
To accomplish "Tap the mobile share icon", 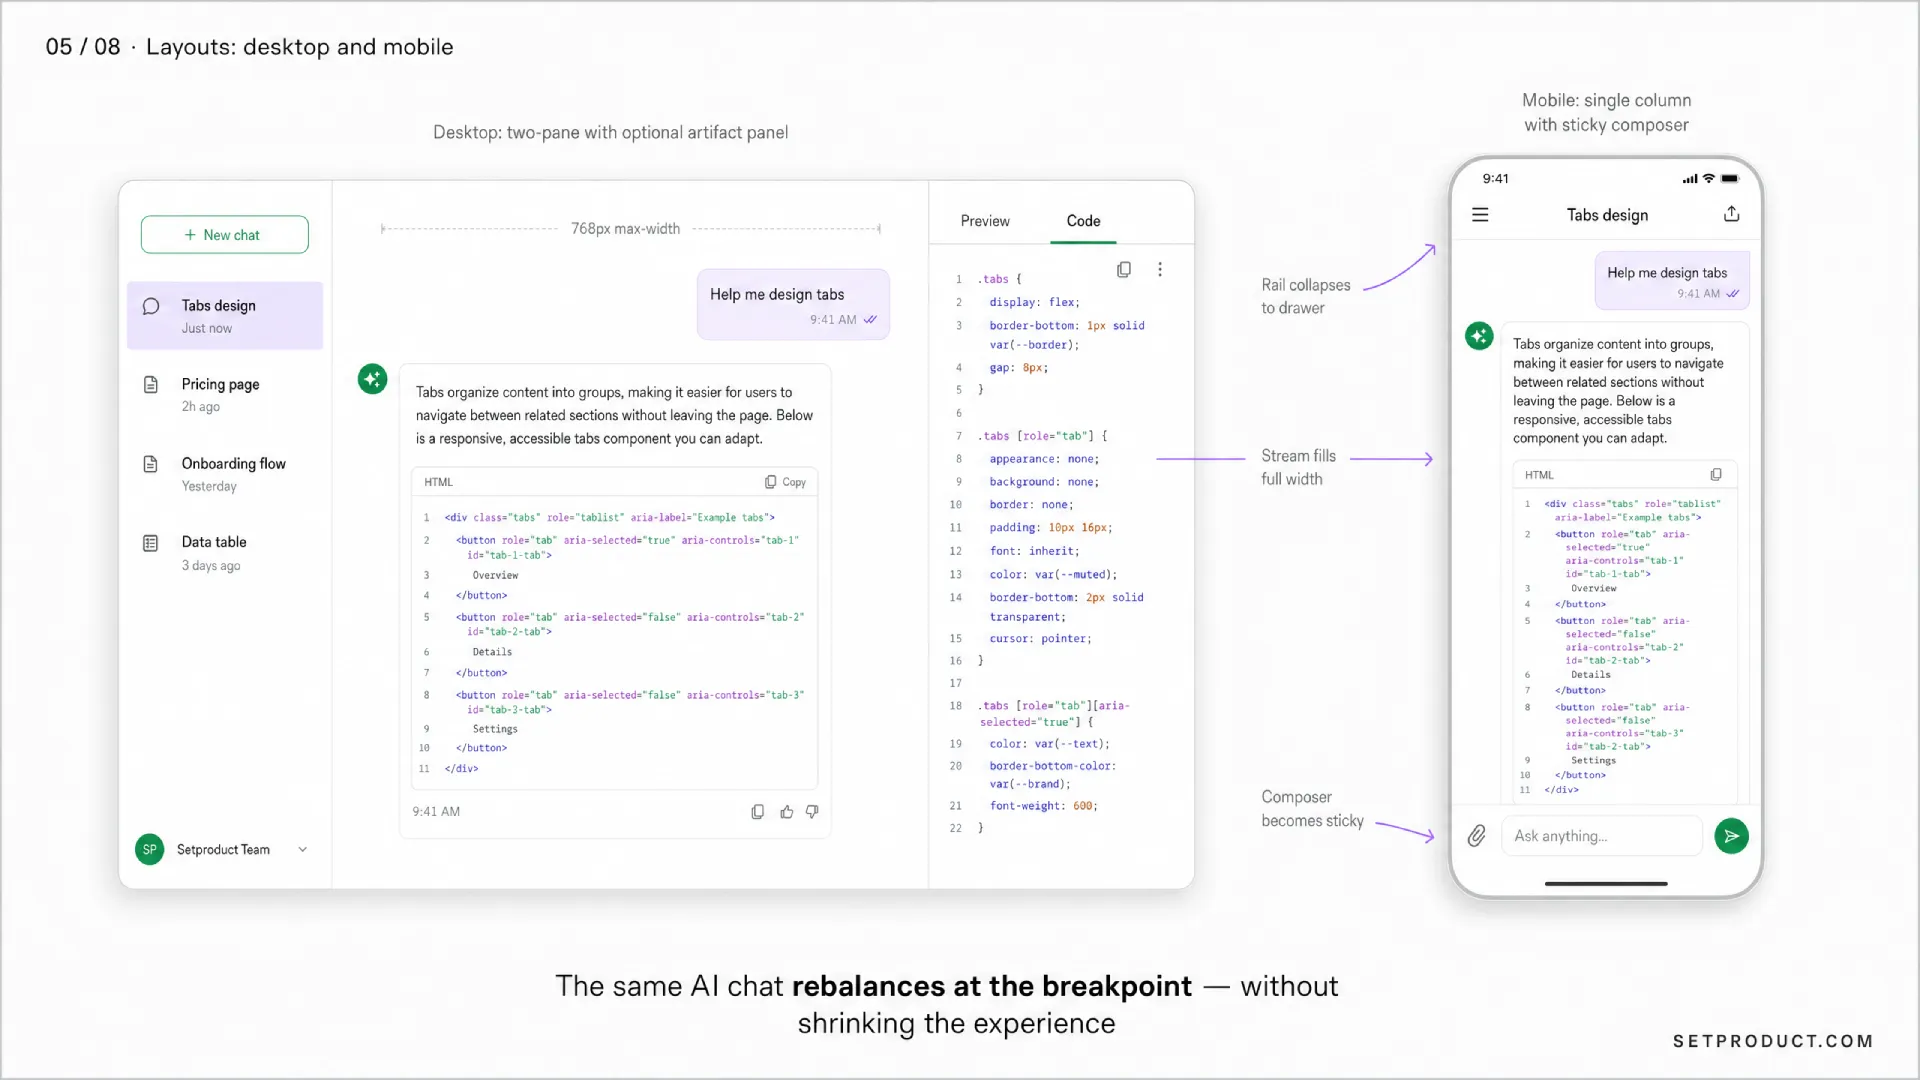I will (1732, 214).
